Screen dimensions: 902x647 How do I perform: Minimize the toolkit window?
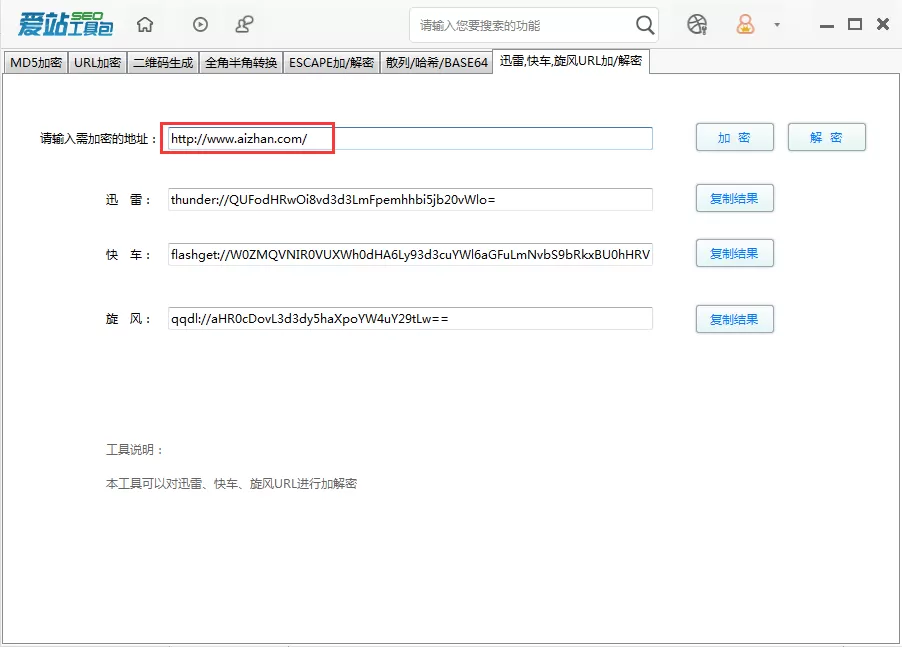pyautogui.click(x=827, y=26)
